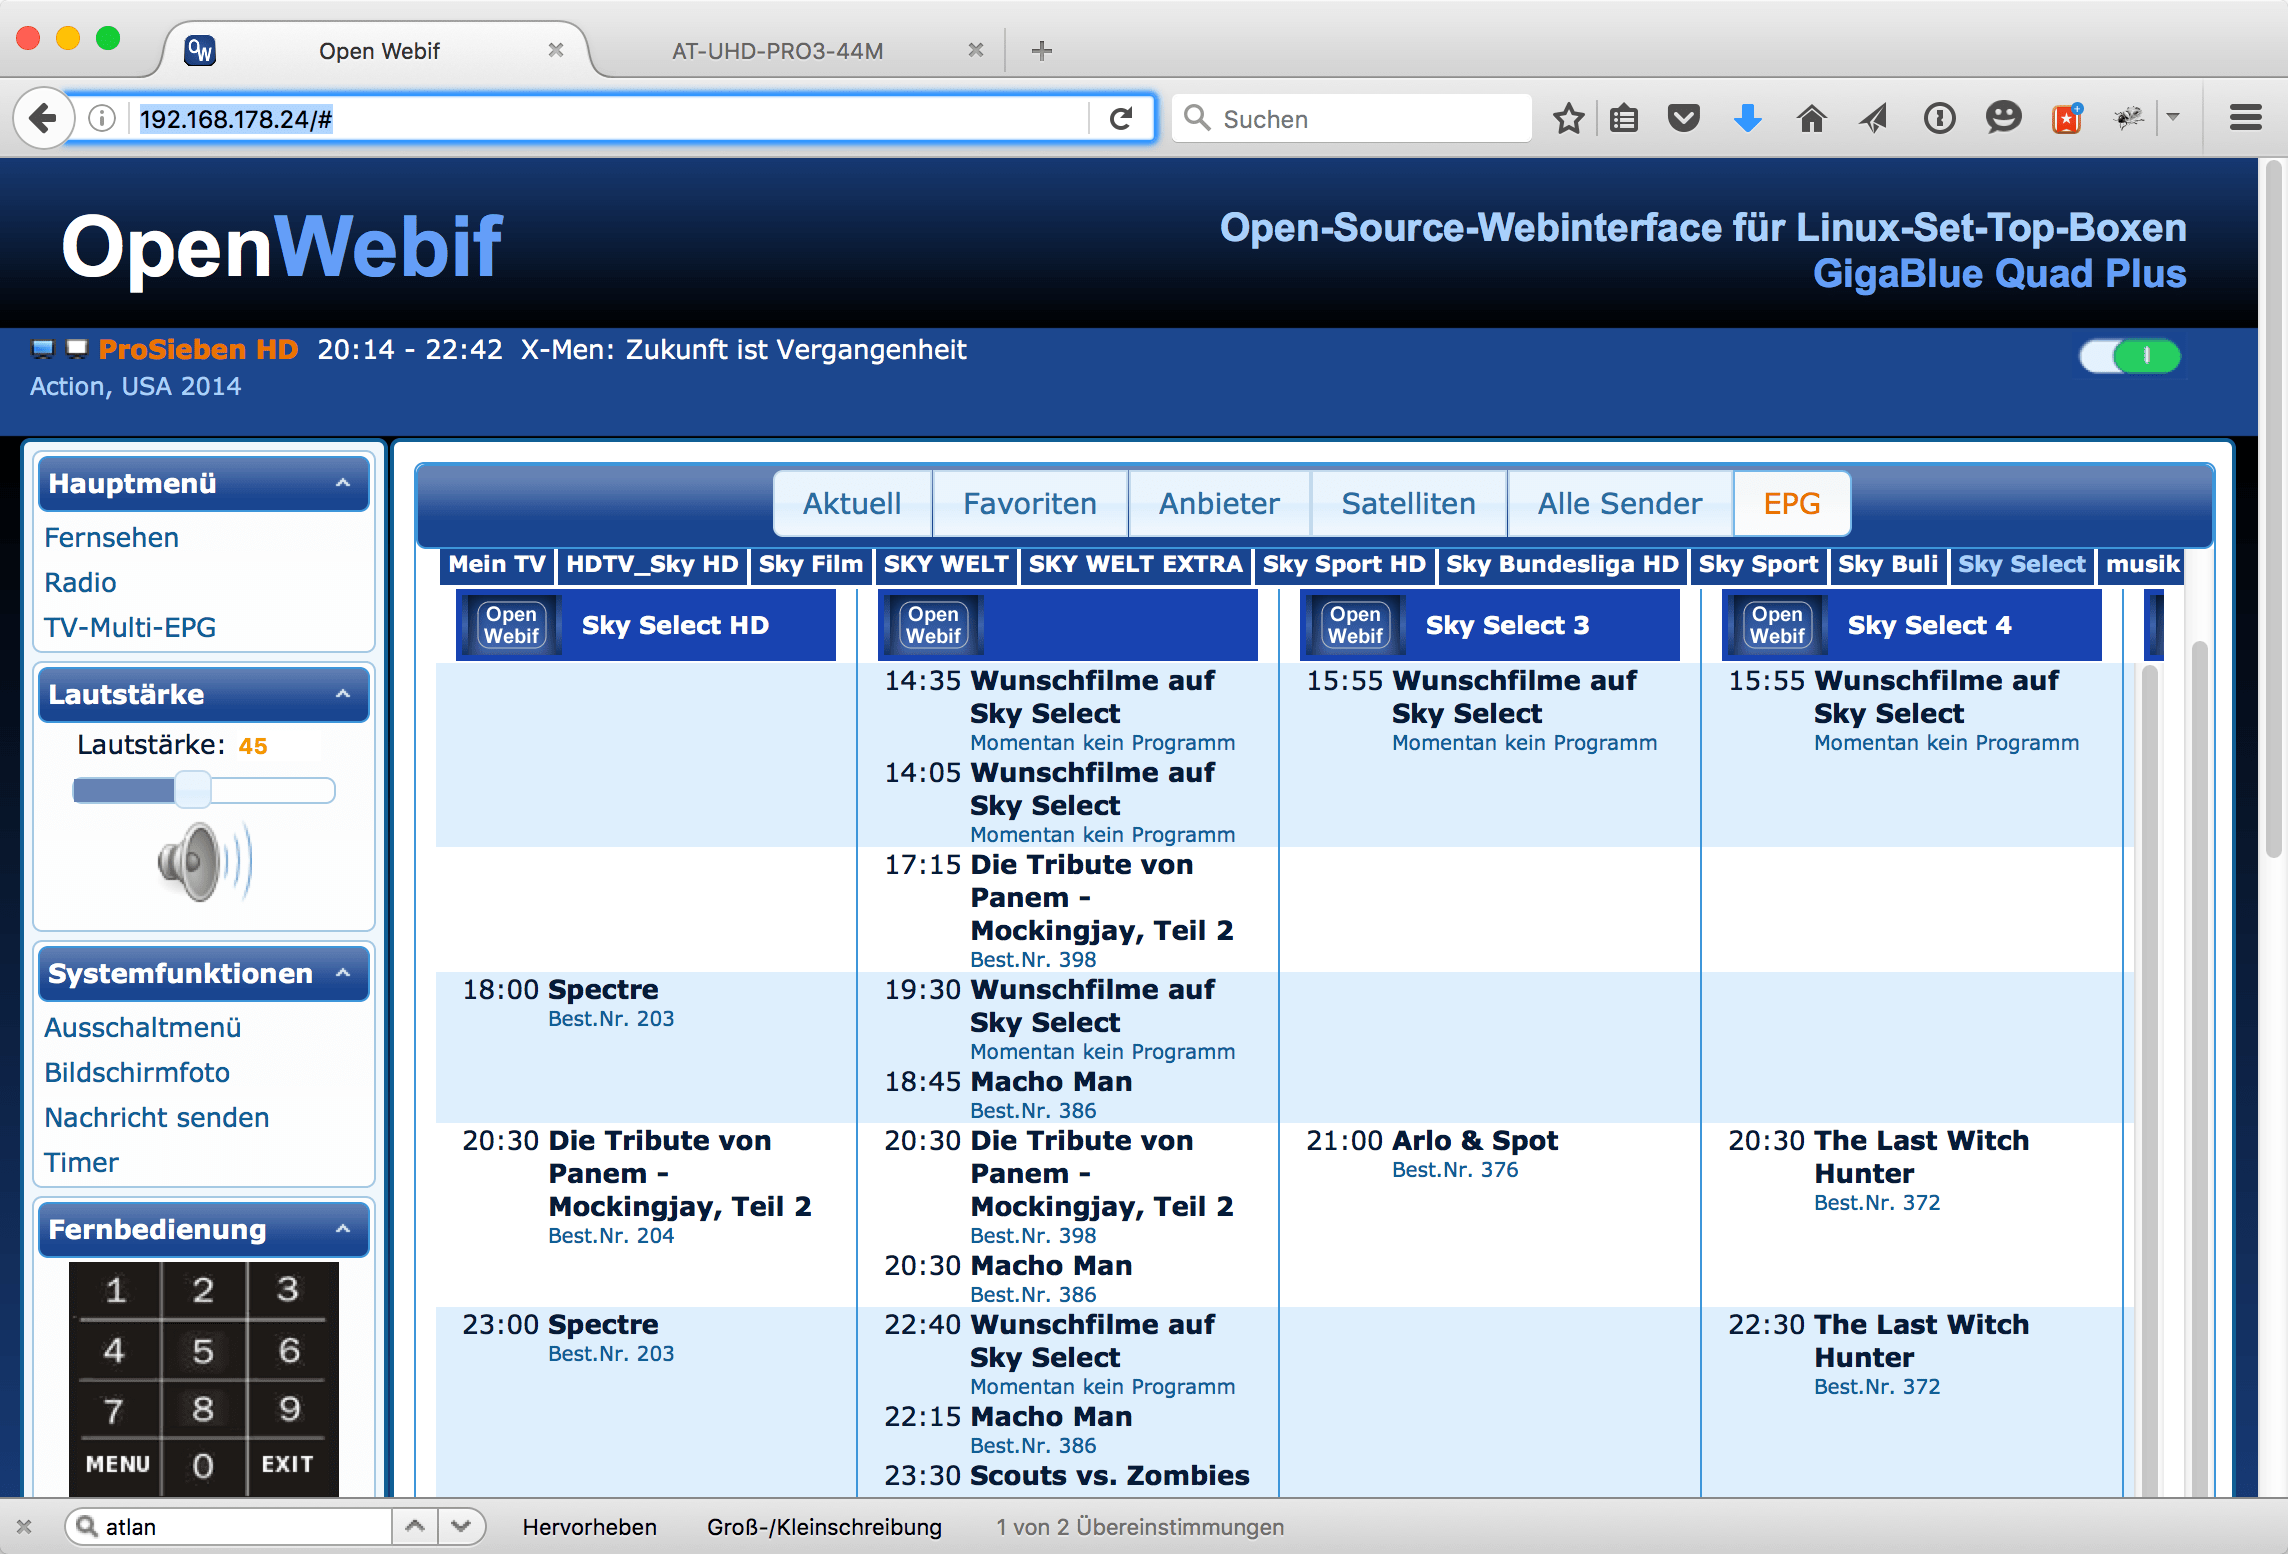
Task: Open the hamburger browser menu
Action: coord(2245,119)
